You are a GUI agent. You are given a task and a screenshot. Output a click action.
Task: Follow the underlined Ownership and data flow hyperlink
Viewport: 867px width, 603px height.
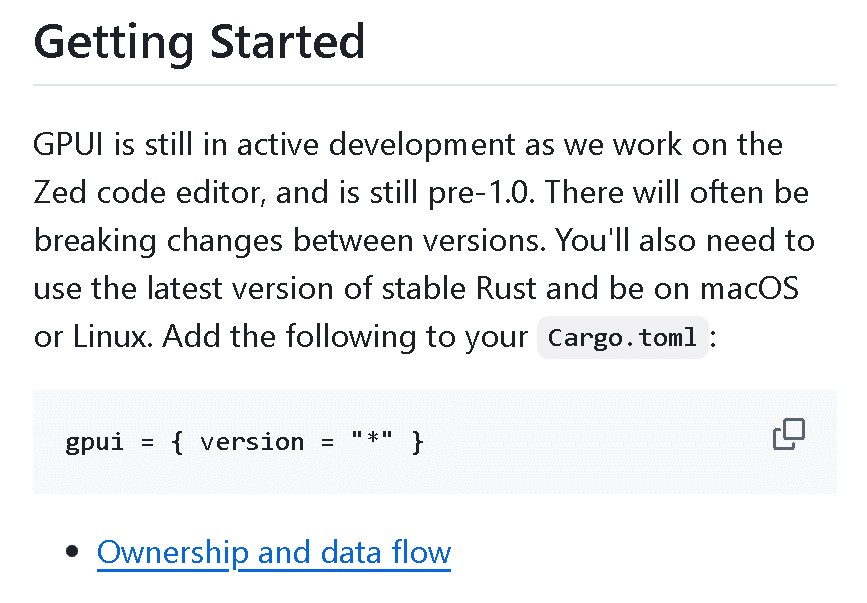[x=273, y=551]
